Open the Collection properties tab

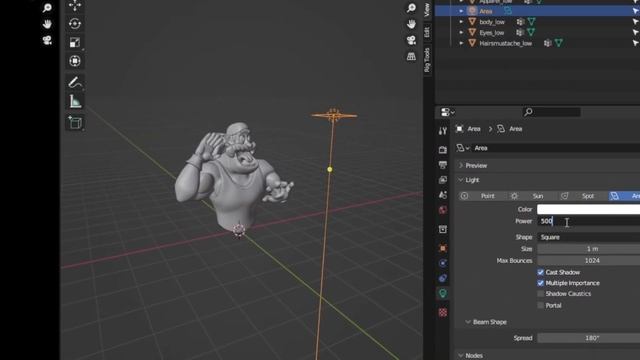(x=443, y=229)
